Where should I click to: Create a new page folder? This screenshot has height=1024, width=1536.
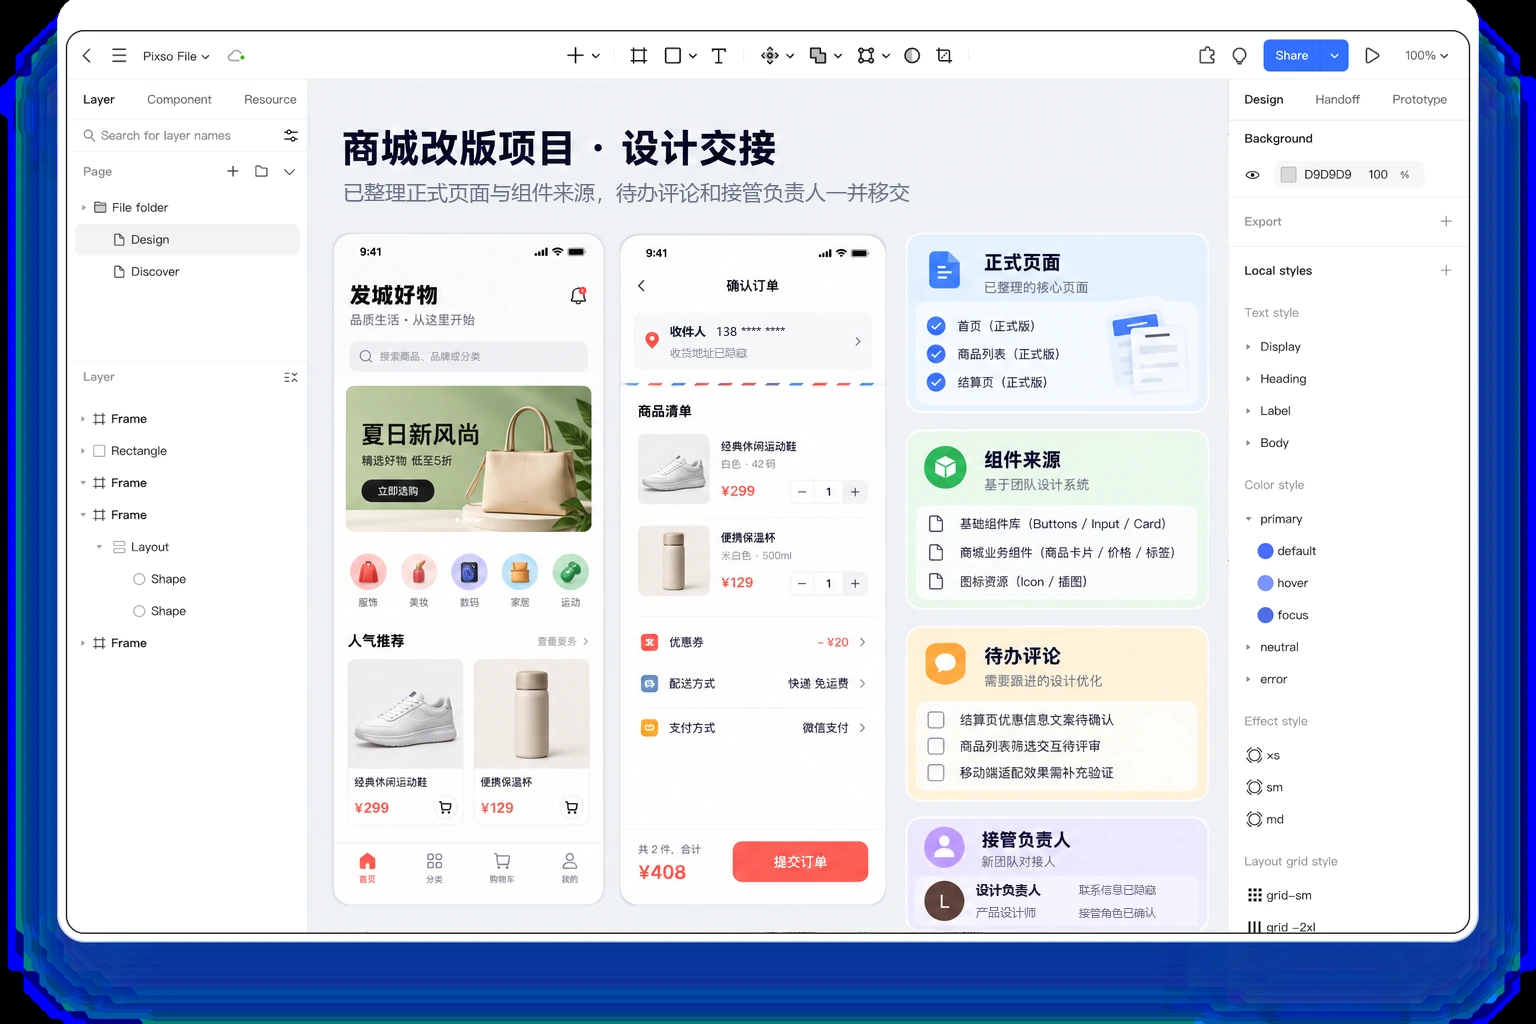261,171
